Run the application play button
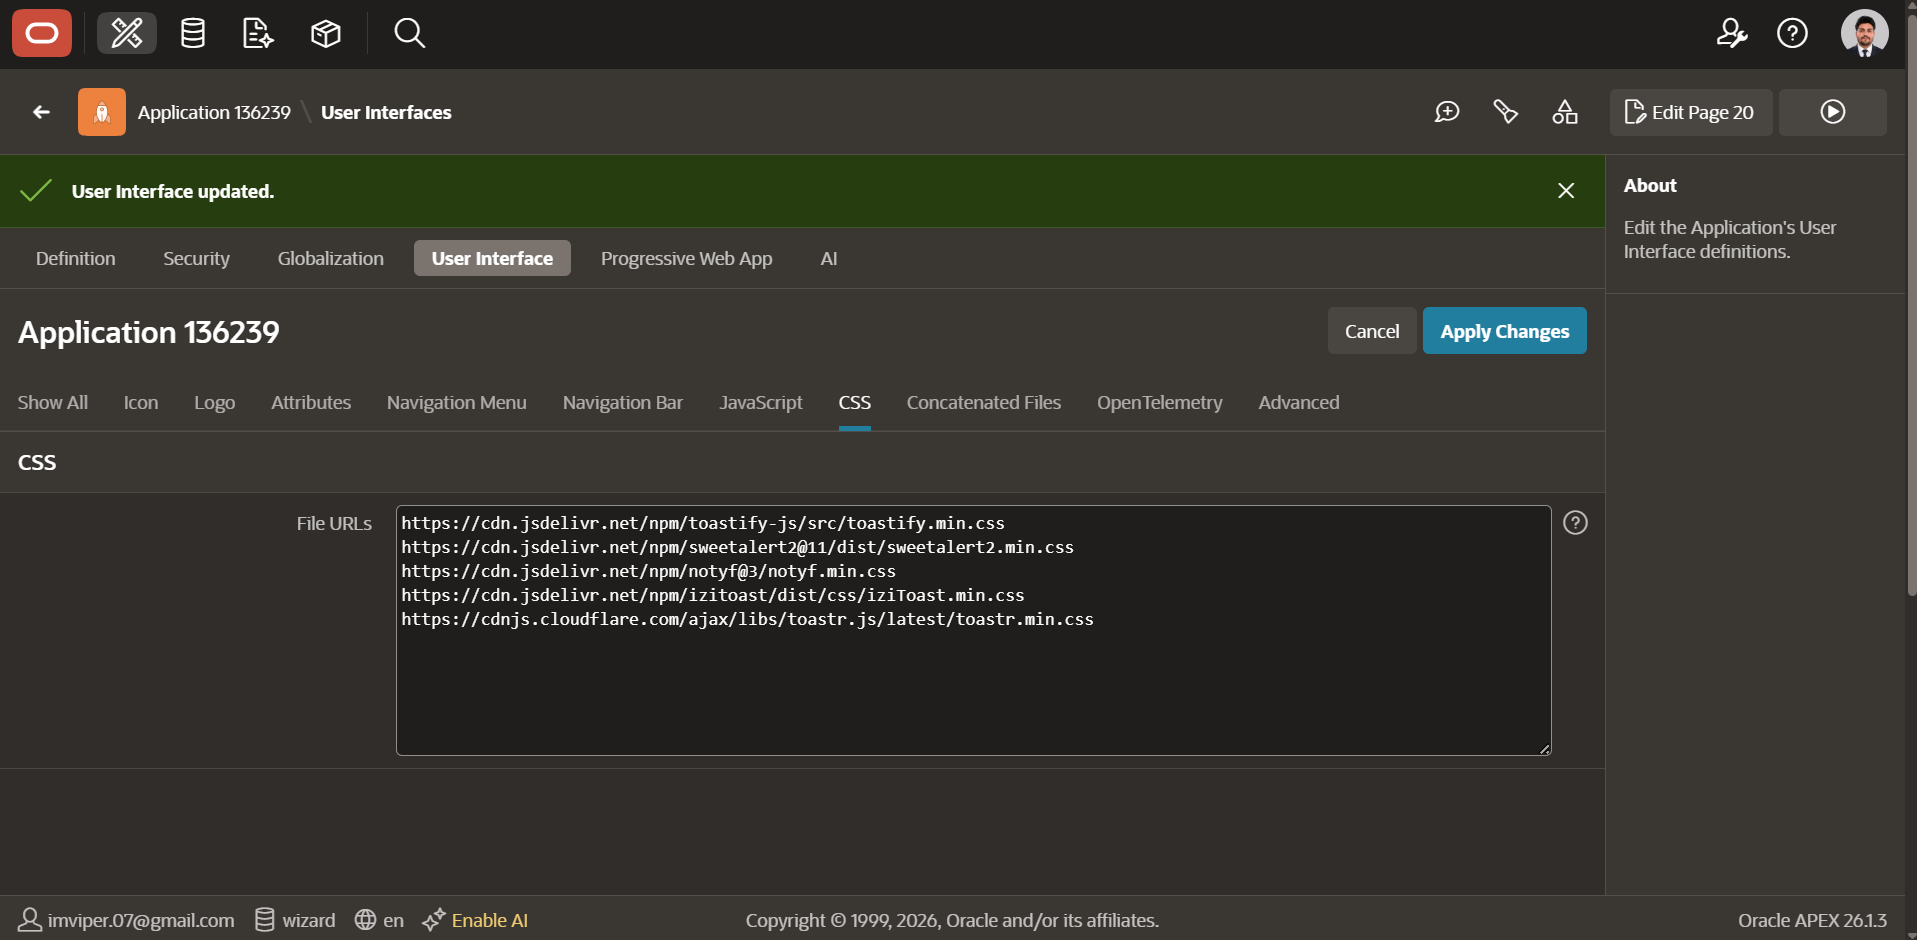The width and height of the screenshot is (1917, 940). coord(1833,112)
